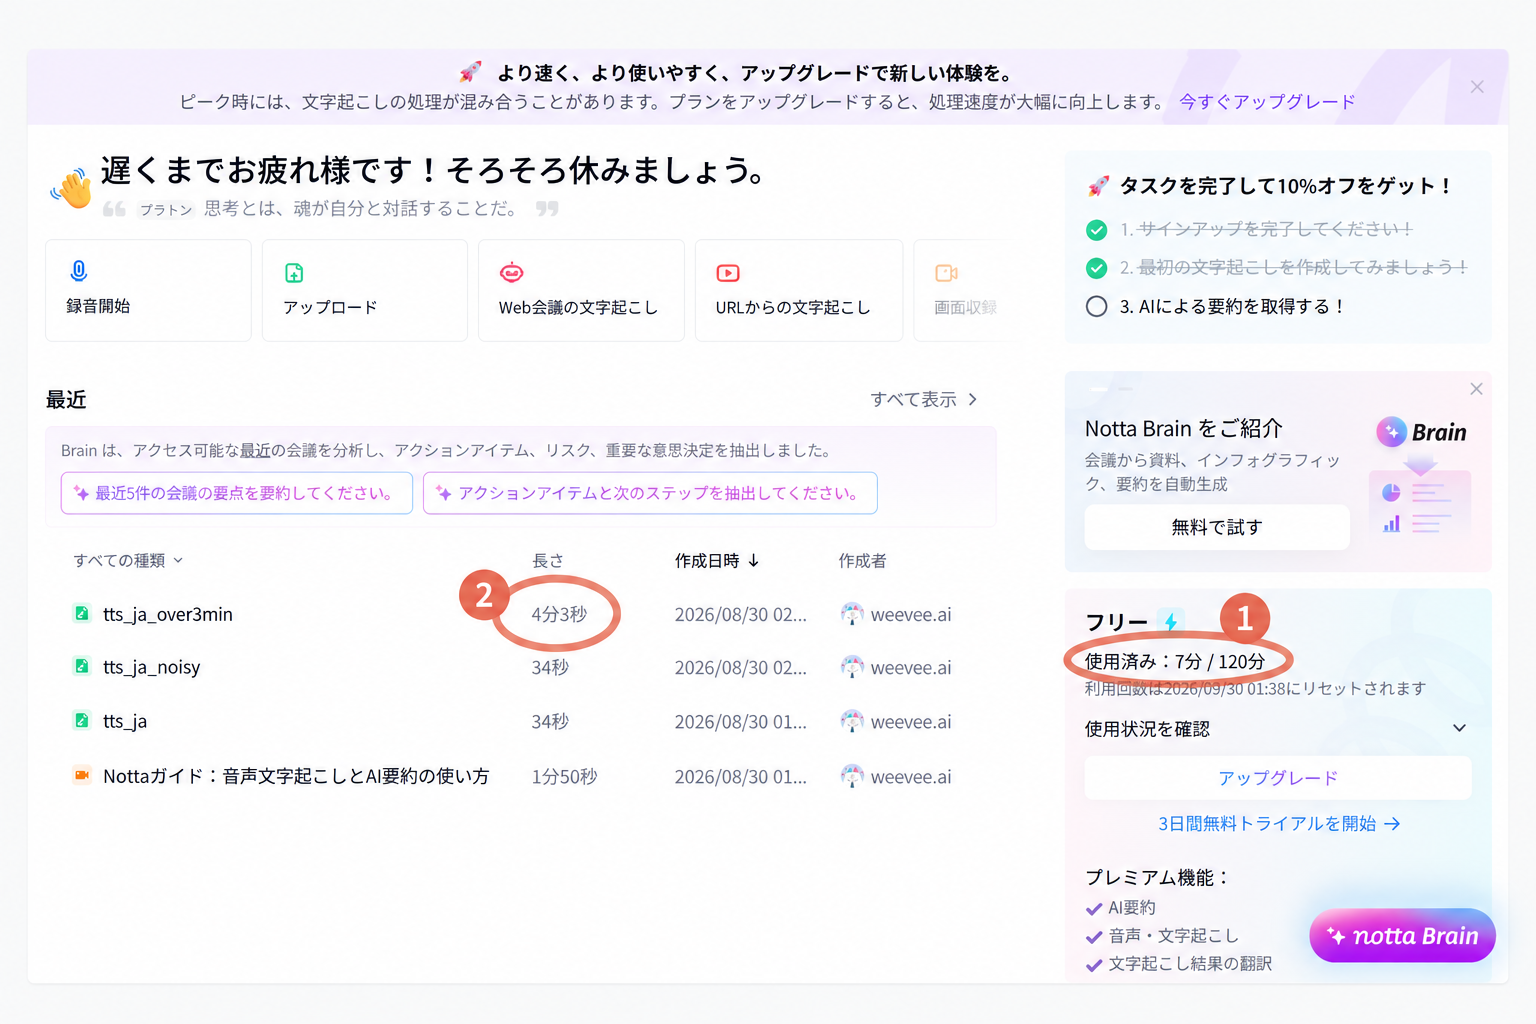Click the Notta Brain illustration thumbnail
1536x1024 pixels.
pos(1420,500)
